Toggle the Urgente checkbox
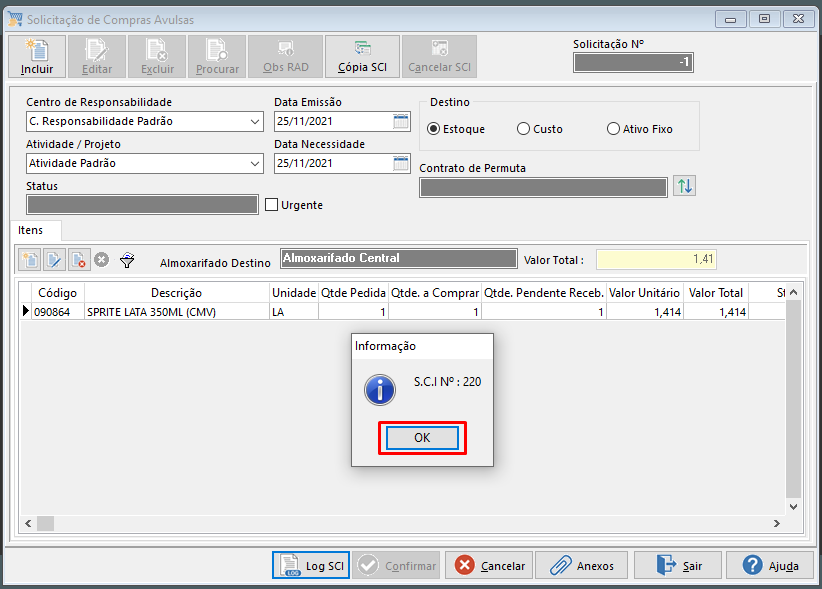The width and height of the screenshot is (822, 589). tap(271, 204)
